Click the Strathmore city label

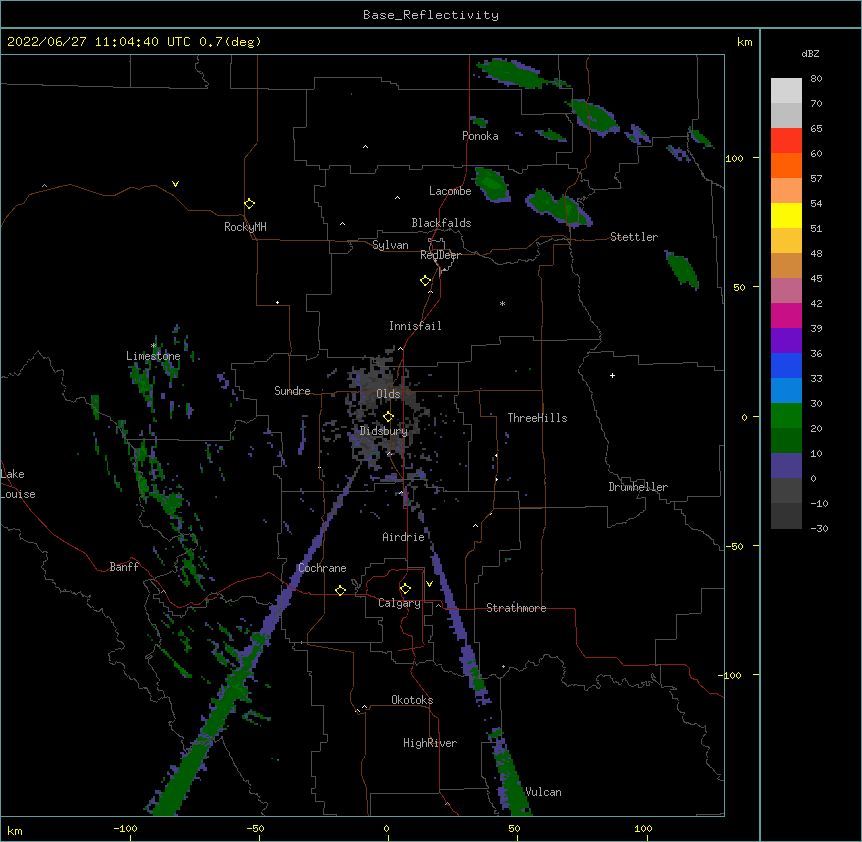pyautogui.click(x=516, y=608)
